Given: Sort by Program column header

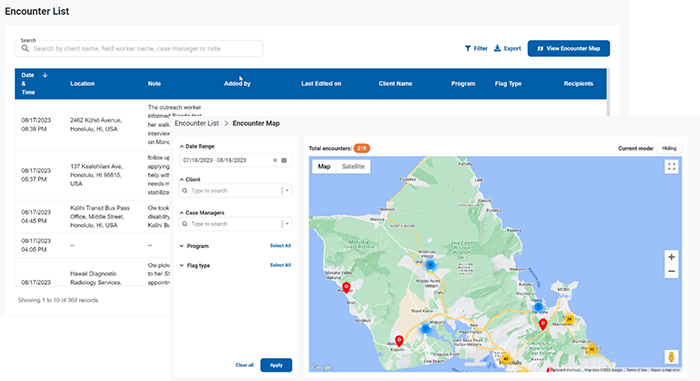Looking at the screenshot, I should (x=463, y=84).
